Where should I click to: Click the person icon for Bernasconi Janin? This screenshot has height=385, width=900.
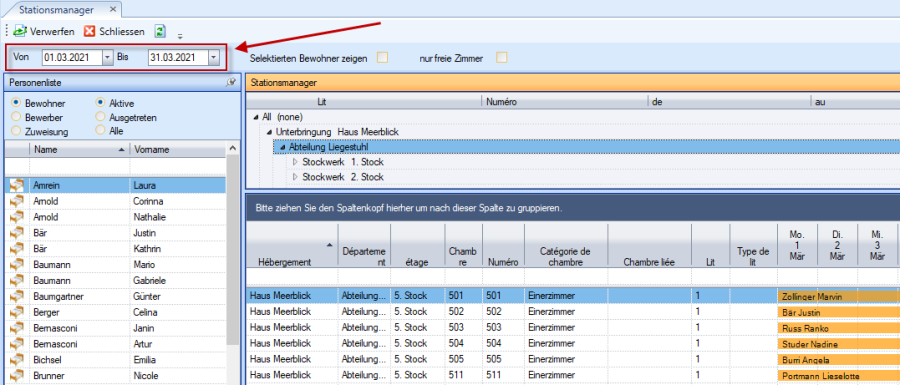pyautogui.click(x=17, y=328)
